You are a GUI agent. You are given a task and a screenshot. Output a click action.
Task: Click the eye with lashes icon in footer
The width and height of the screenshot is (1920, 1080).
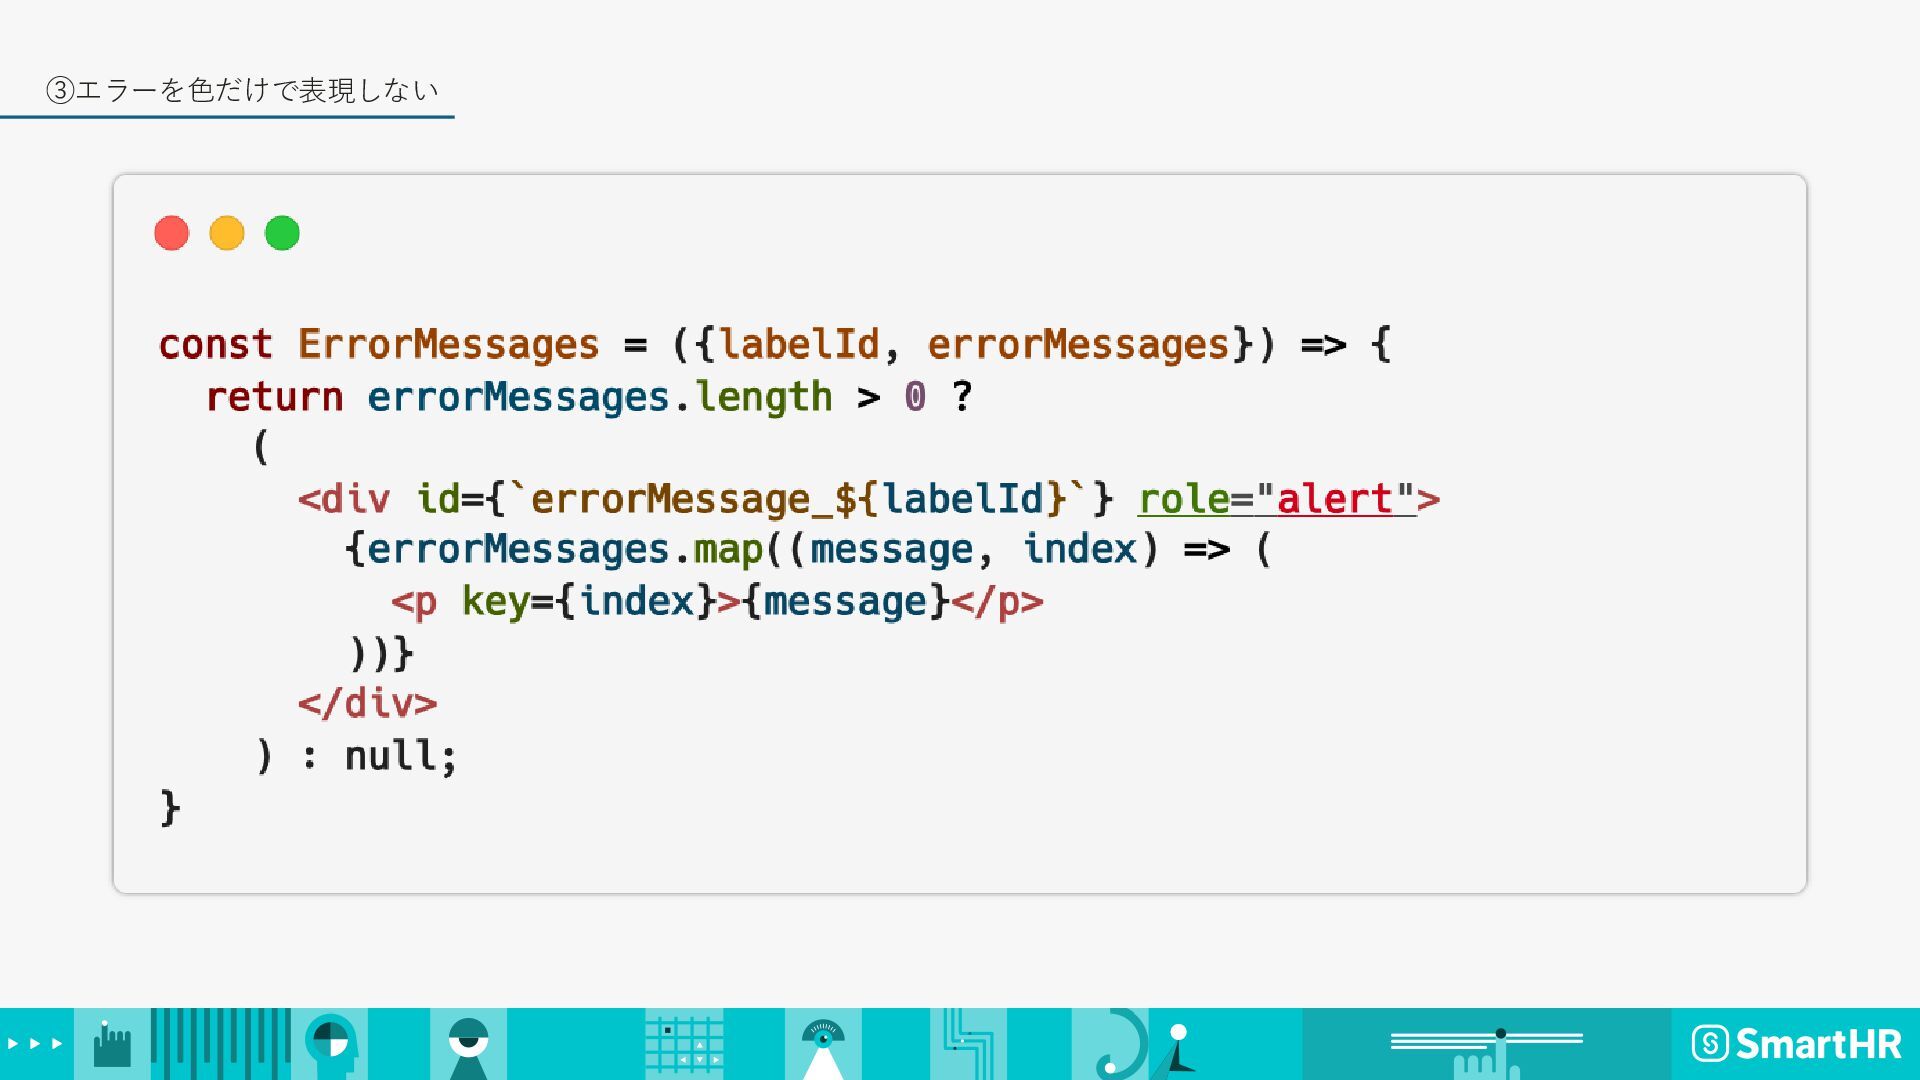coord(823,1040)
